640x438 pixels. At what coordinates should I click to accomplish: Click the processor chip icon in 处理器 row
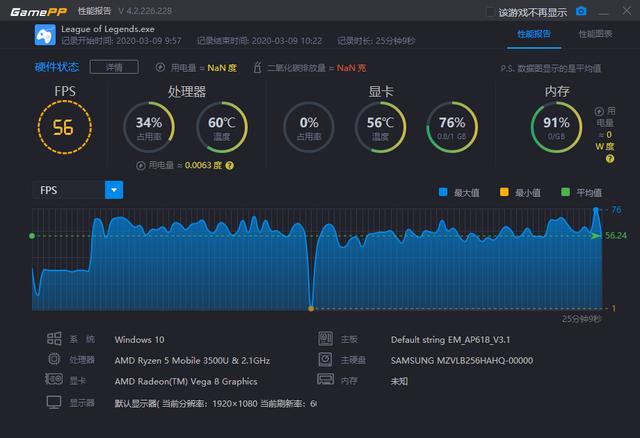(54, 359)
